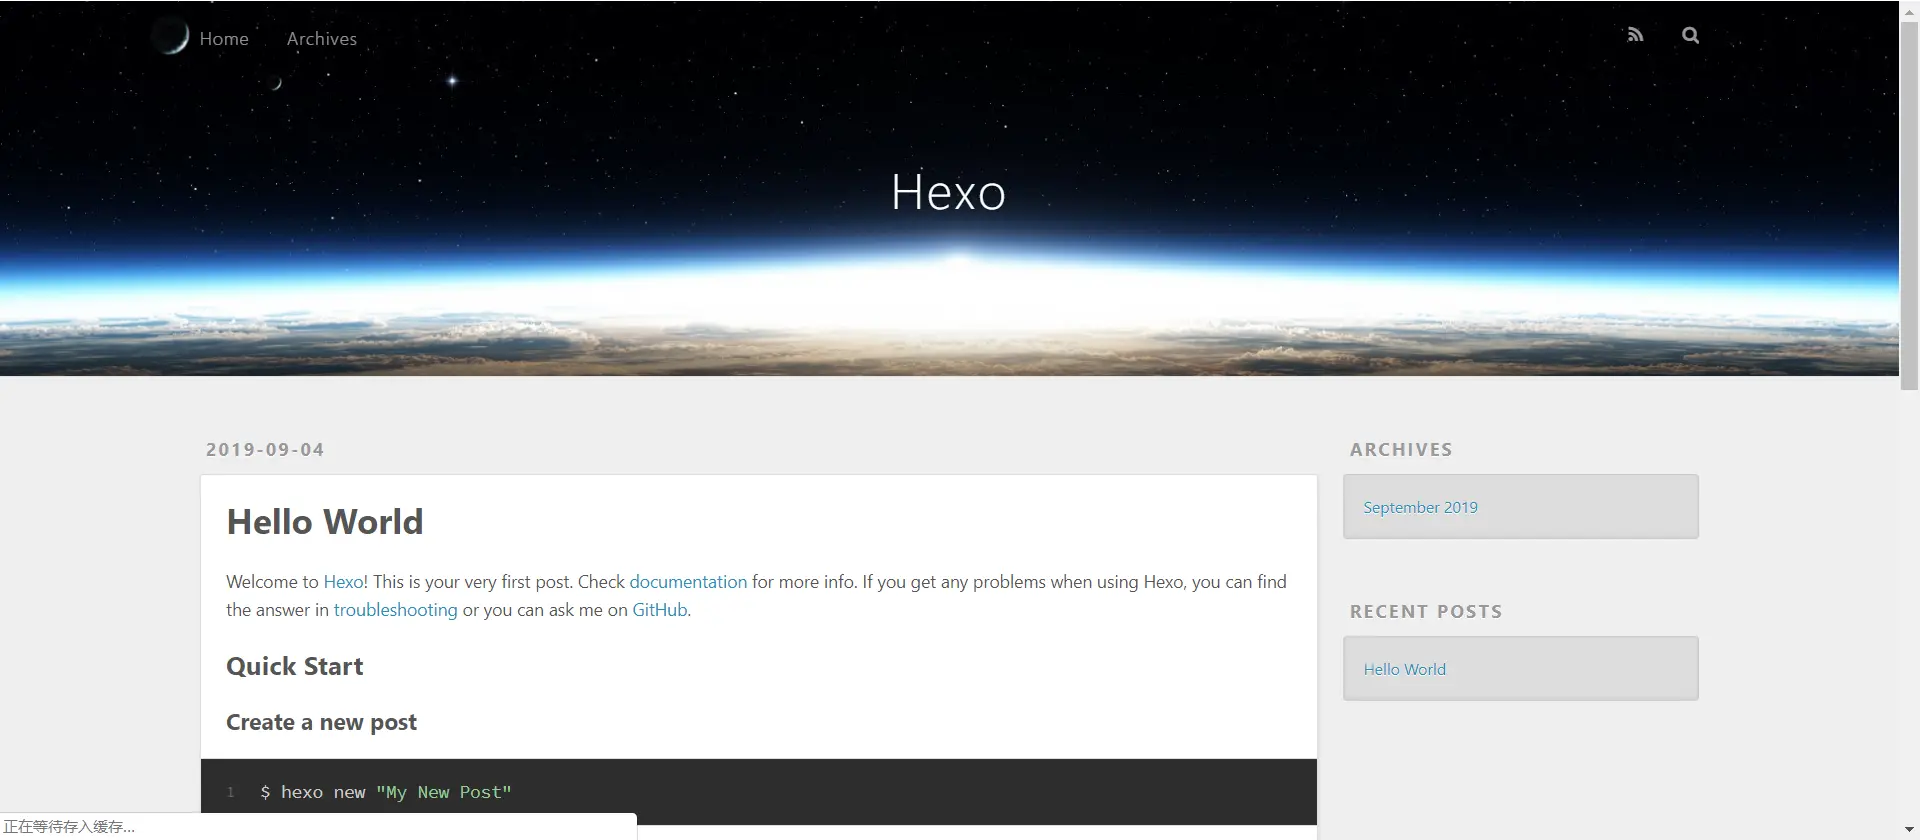Open the documentation link
Image resolution: width=1920 pixels, height=840 pixels.
click(x=687, y=582)
